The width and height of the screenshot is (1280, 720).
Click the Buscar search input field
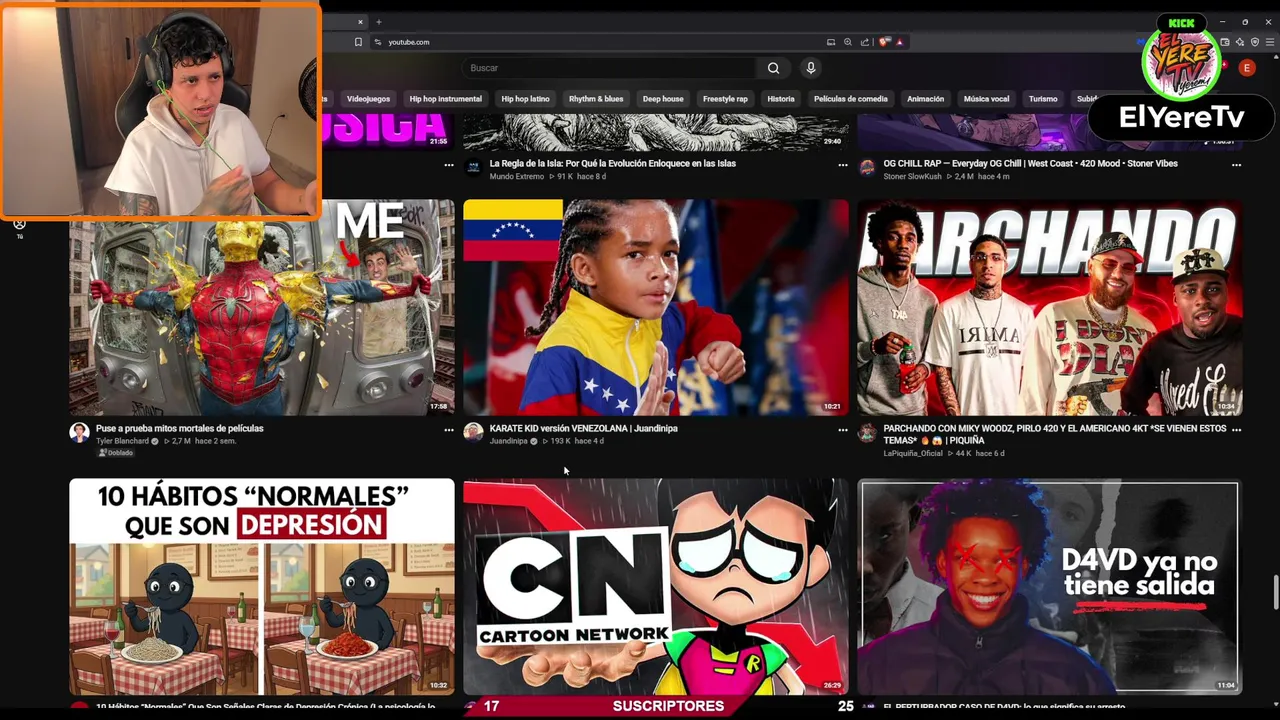click(610, 68)
